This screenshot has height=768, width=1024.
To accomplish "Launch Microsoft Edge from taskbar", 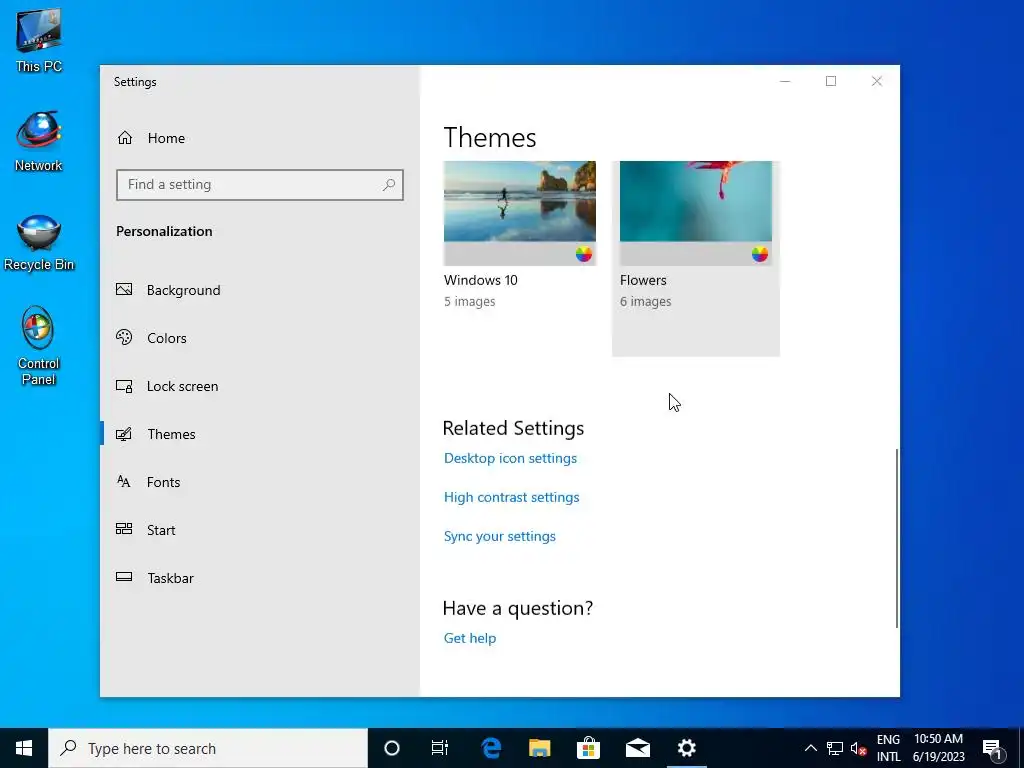I will click(x=490, y=748).
